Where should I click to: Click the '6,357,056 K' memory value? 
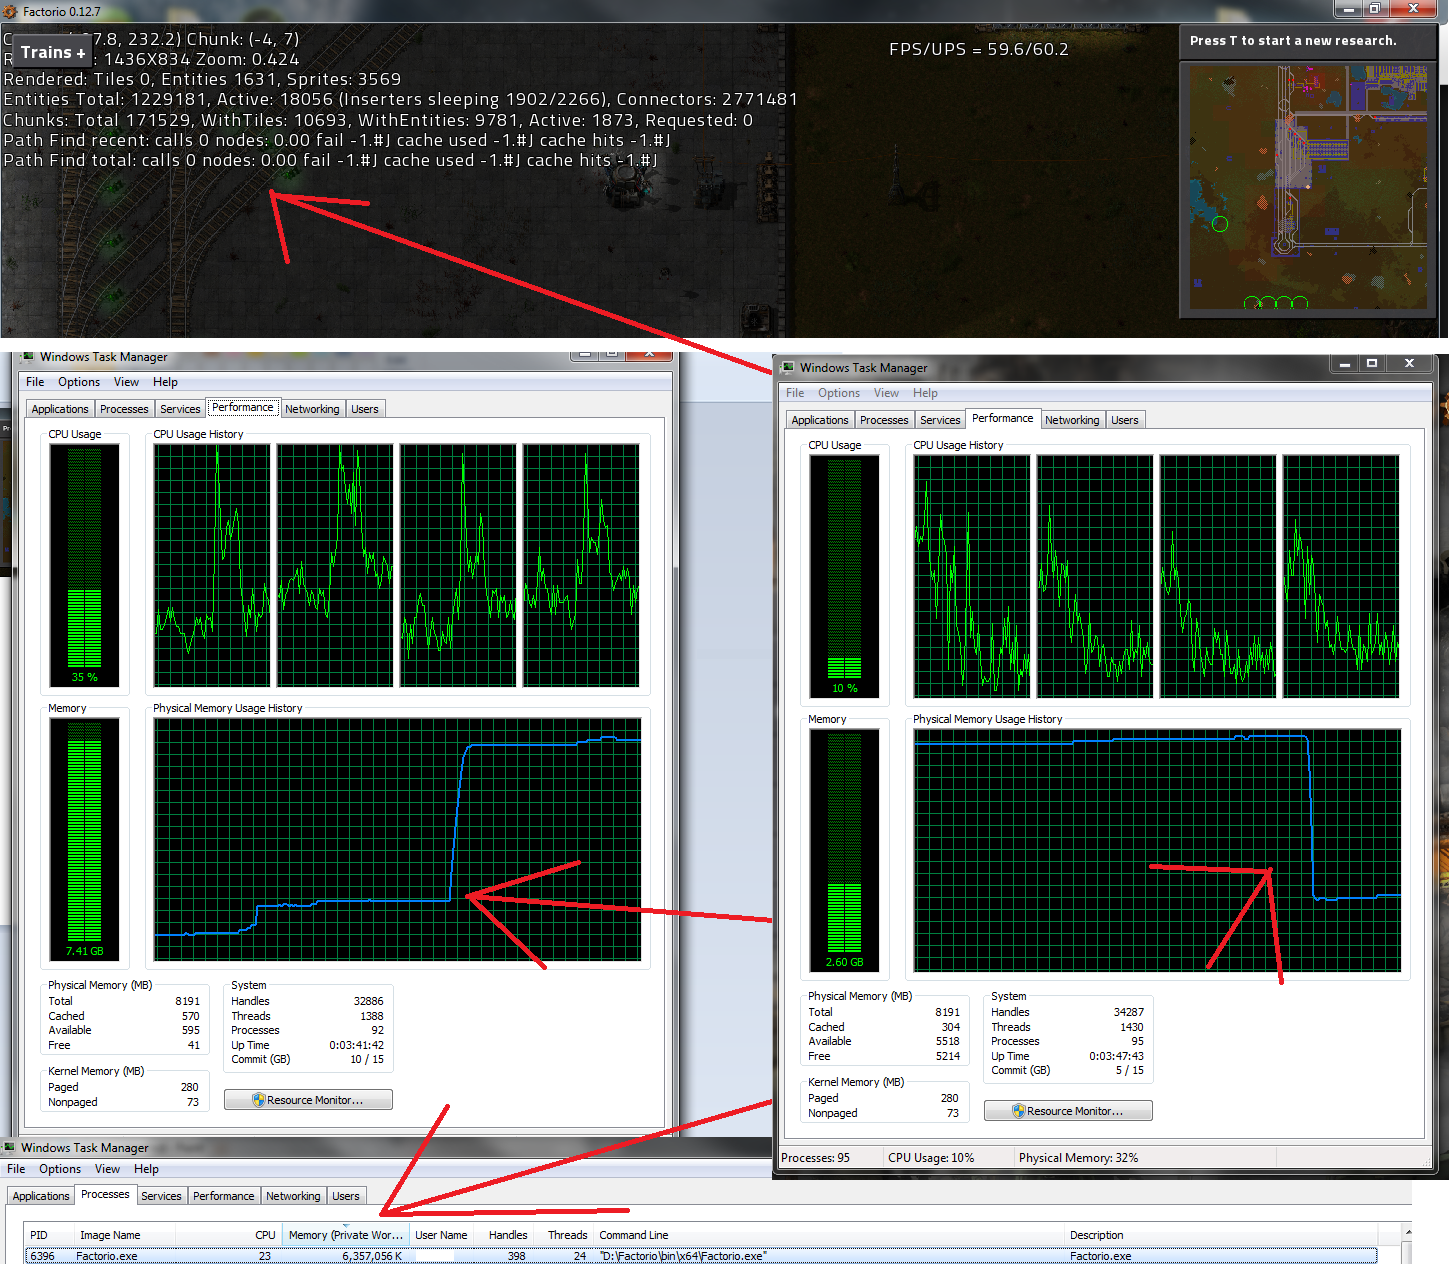tap(372, 1256)
